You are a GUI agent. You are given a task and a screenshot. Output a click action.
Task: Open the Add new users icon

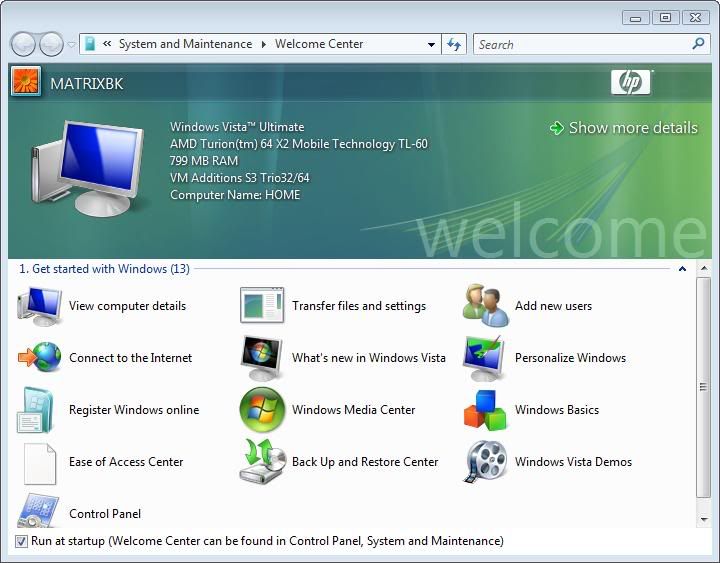tap(486, 306)
